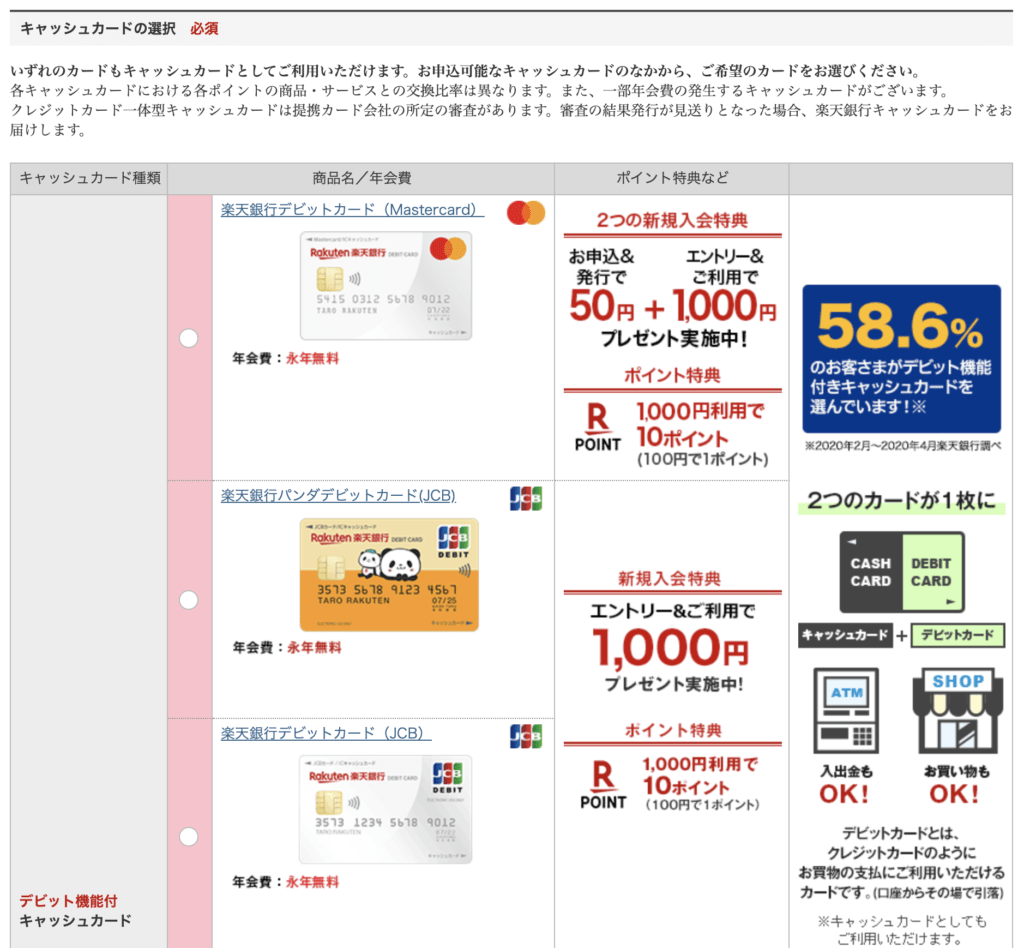Viewport: 1024px width, 948px height.
Task: Click the R POINT icon under 50円＋1,000円 offer
Action: tap(598, 428)
